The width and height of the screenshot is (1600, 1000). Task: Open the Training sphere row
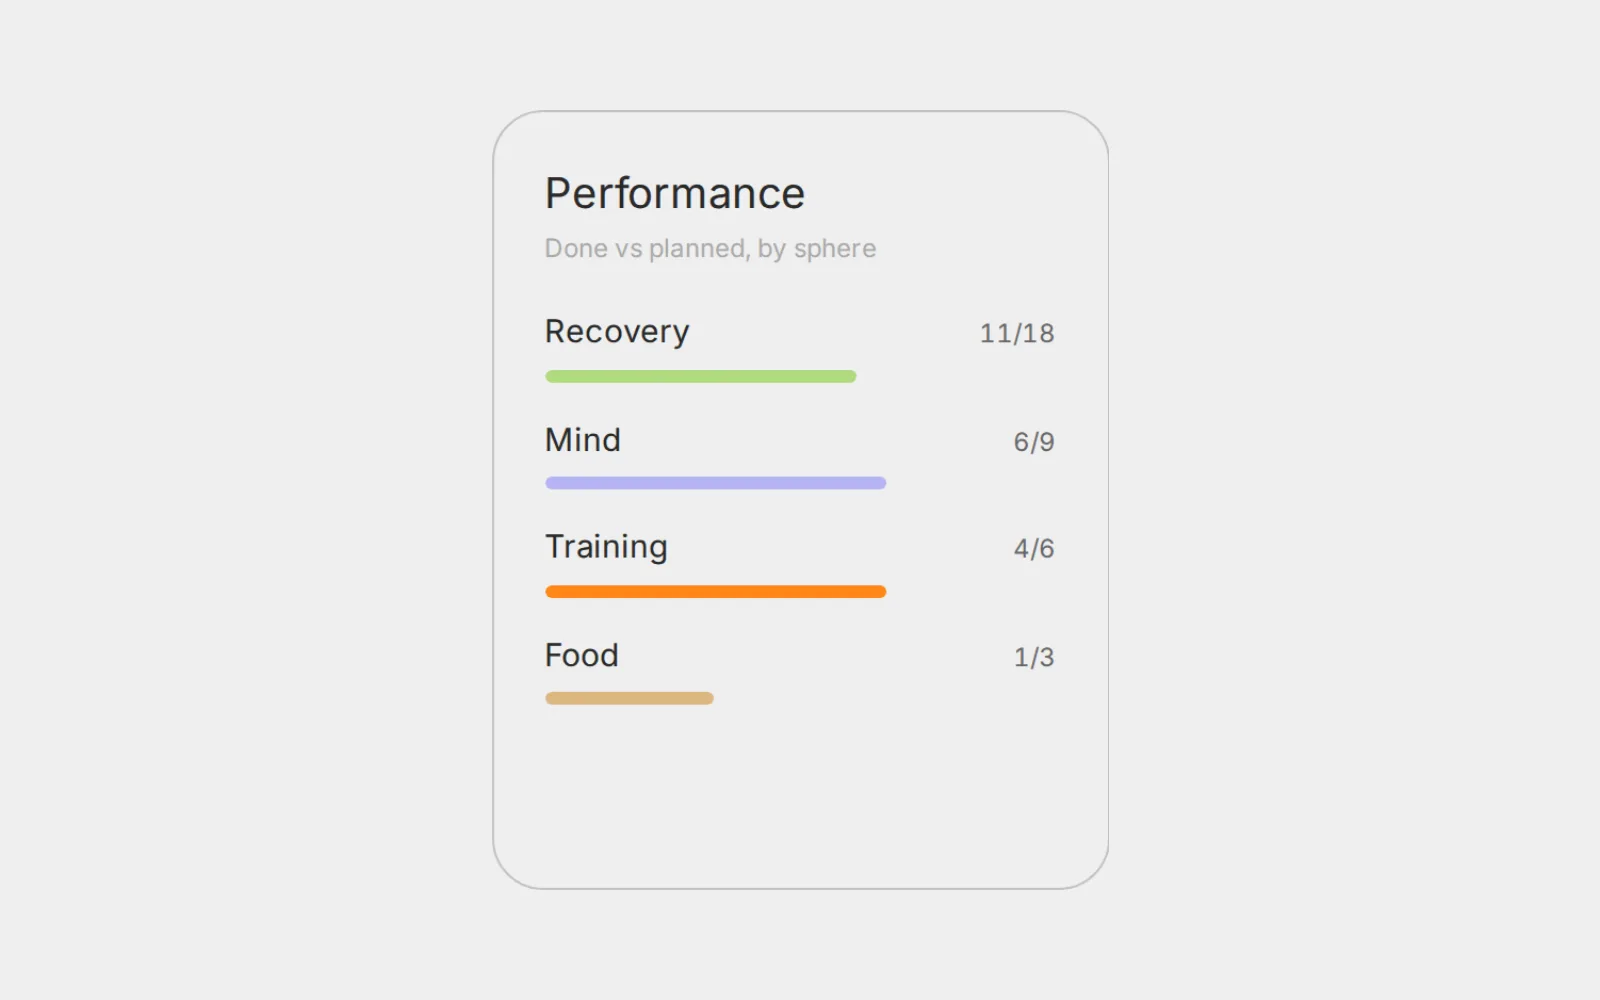click(x=800, y=563)
